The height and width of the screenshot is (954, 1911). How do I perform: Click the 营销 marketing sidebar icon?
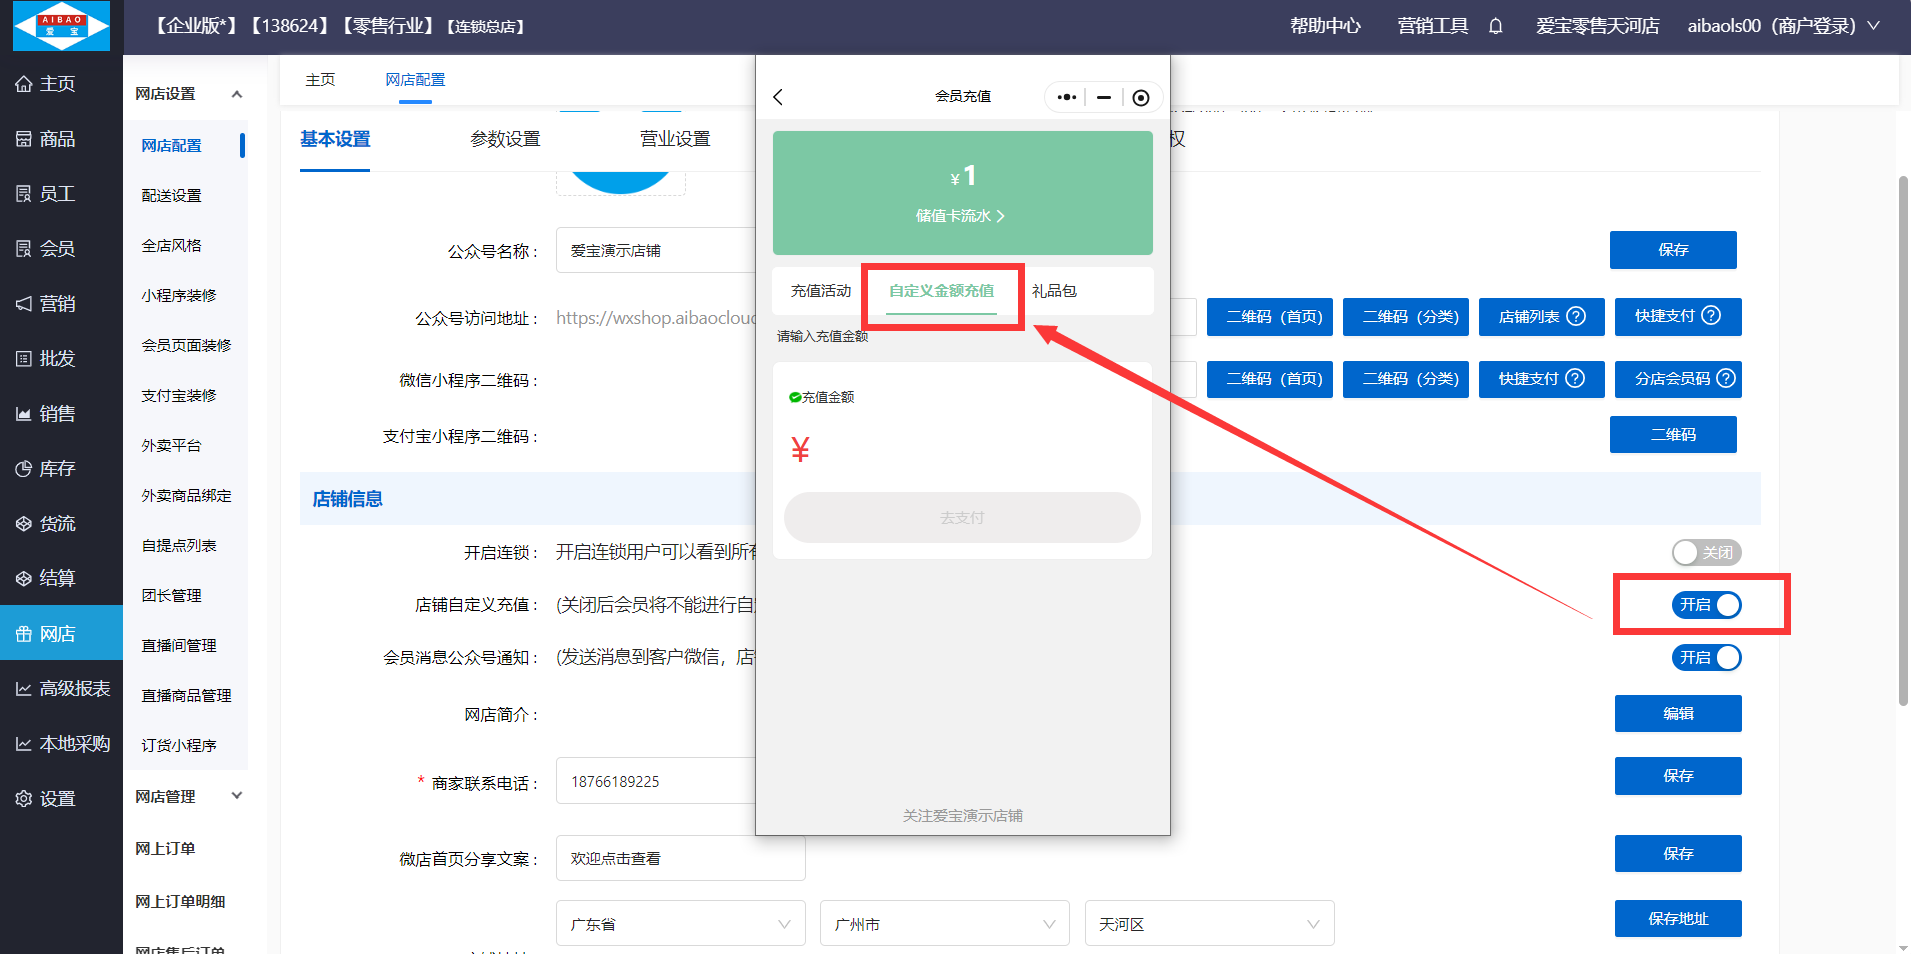pos(24,304)
